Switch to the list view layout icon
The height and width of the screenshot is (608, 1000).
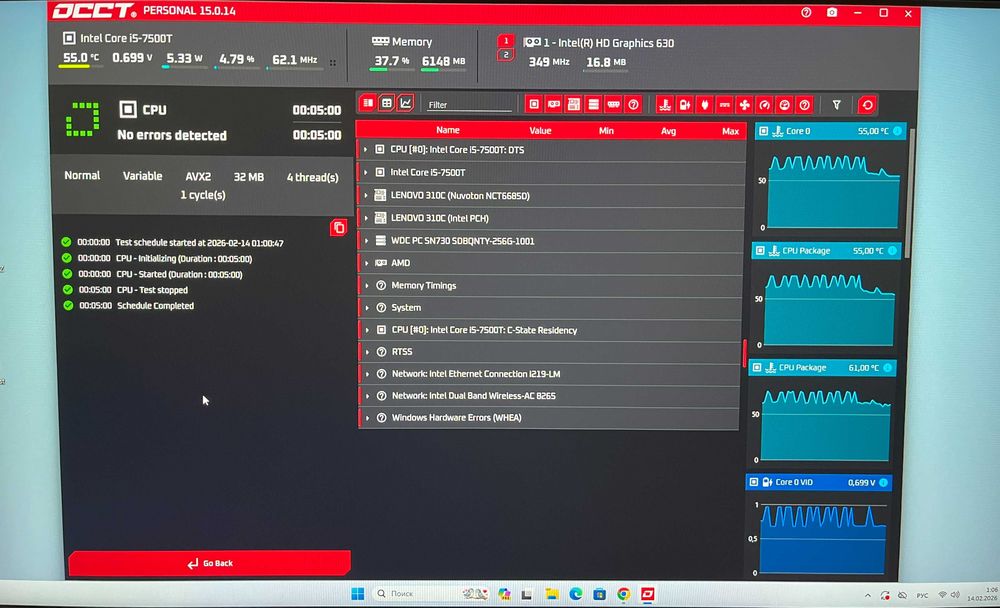tap(368, 103)
